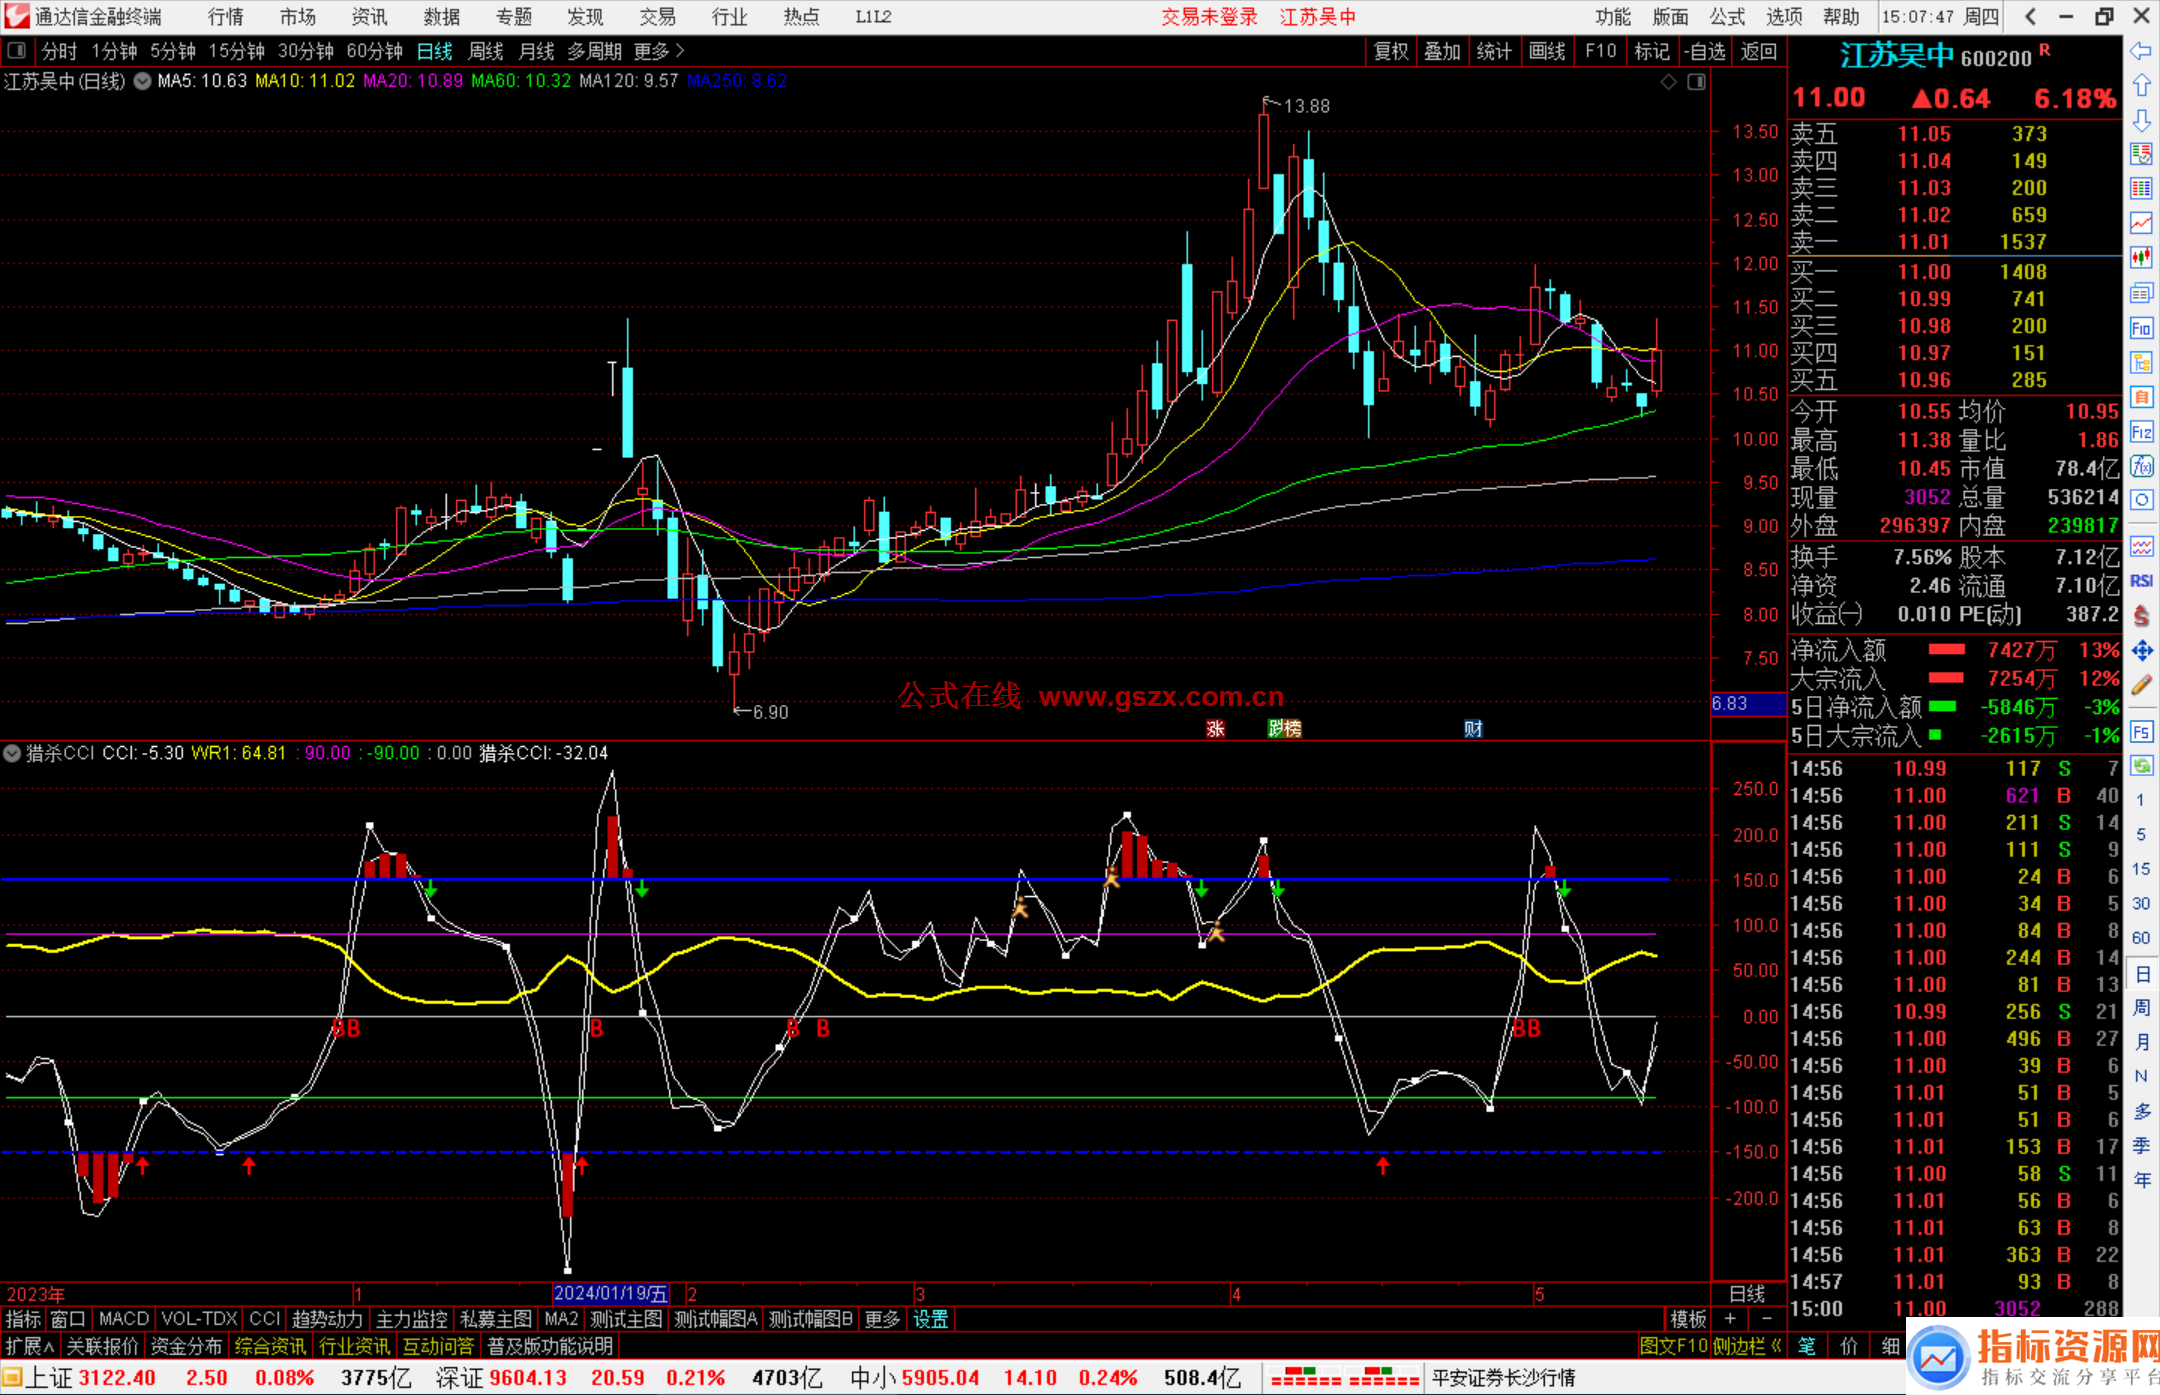The image size is (2160, 1395).
Task: Open the 选项 menu
Action: (1784, 16)
